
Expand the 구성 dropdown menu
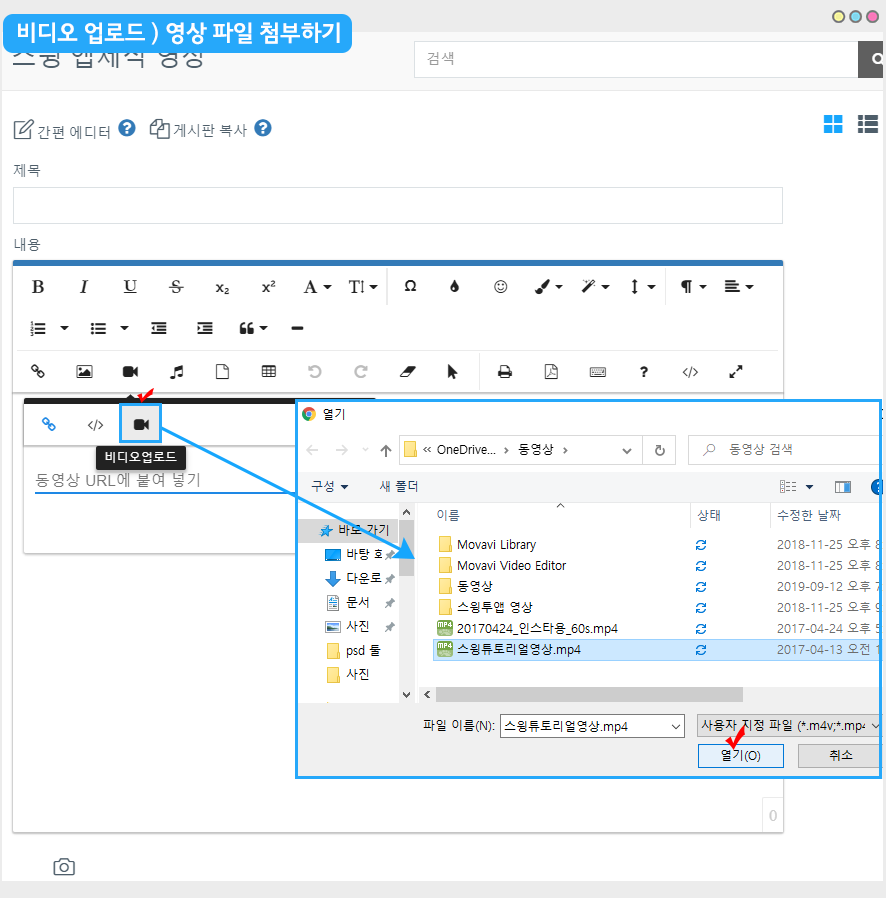[330, 487]
